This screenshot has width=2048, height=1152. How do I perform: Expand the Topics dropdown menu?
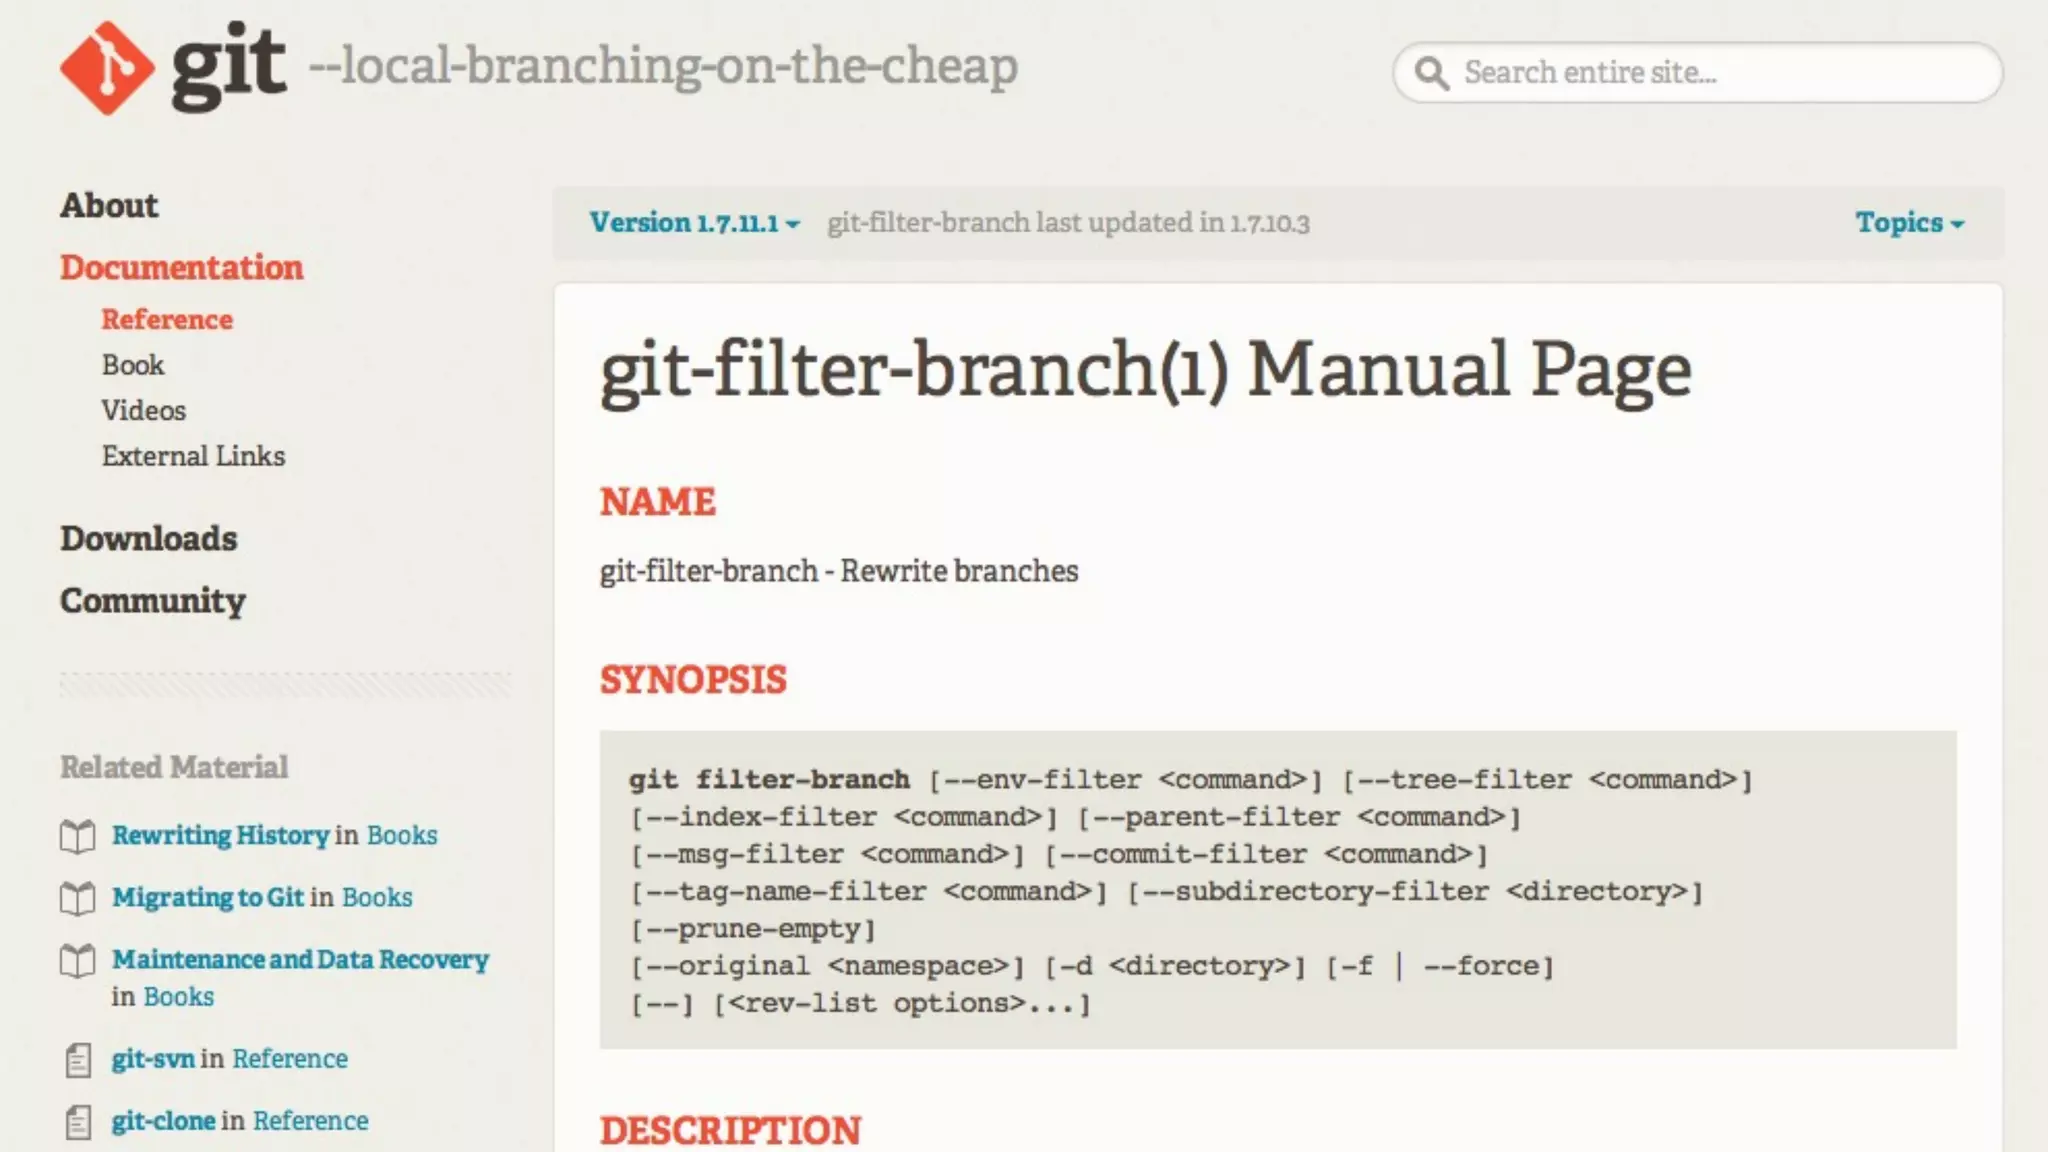(x=1908, y=222)
